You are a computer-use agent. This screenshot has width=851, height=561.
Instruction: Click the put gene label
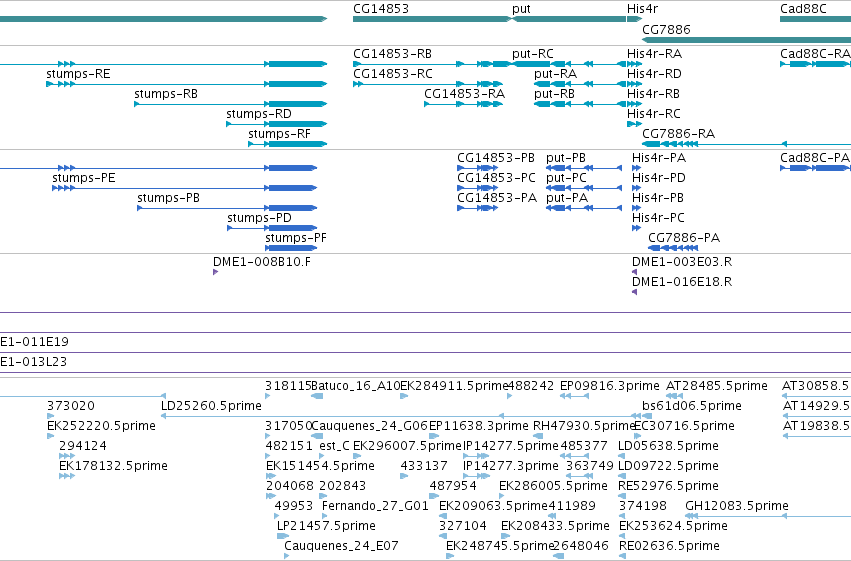click(521, 9)
